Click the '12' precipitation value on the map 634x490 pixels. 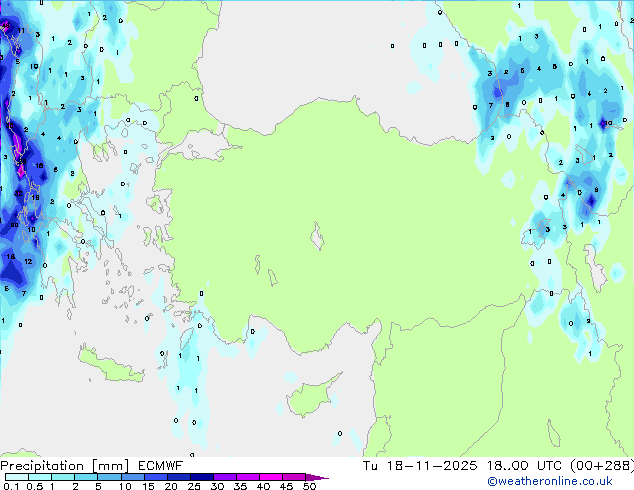point(28,262)
